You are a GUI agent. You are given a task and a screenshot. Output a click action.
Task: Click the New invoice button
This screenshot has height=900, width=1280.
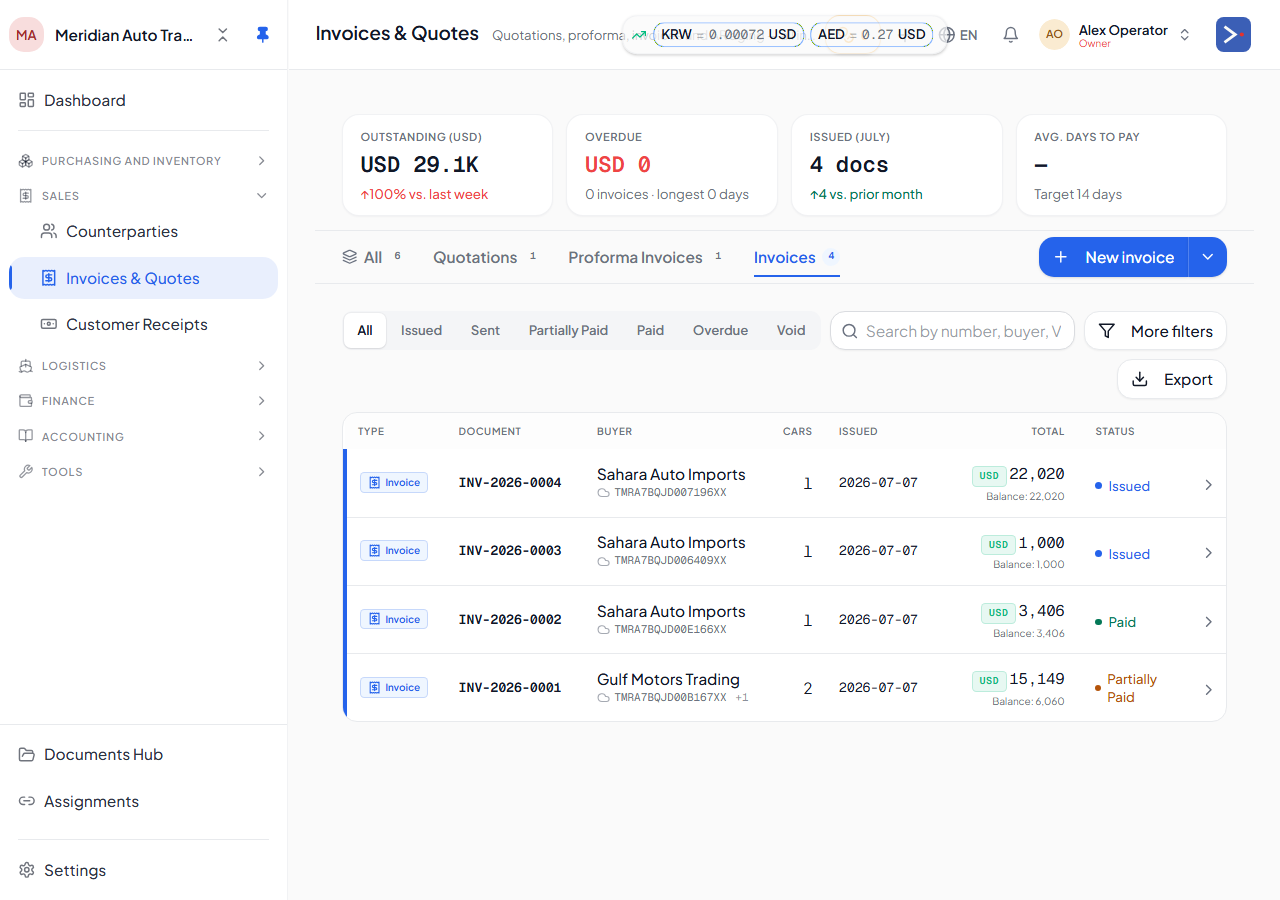1113,257
